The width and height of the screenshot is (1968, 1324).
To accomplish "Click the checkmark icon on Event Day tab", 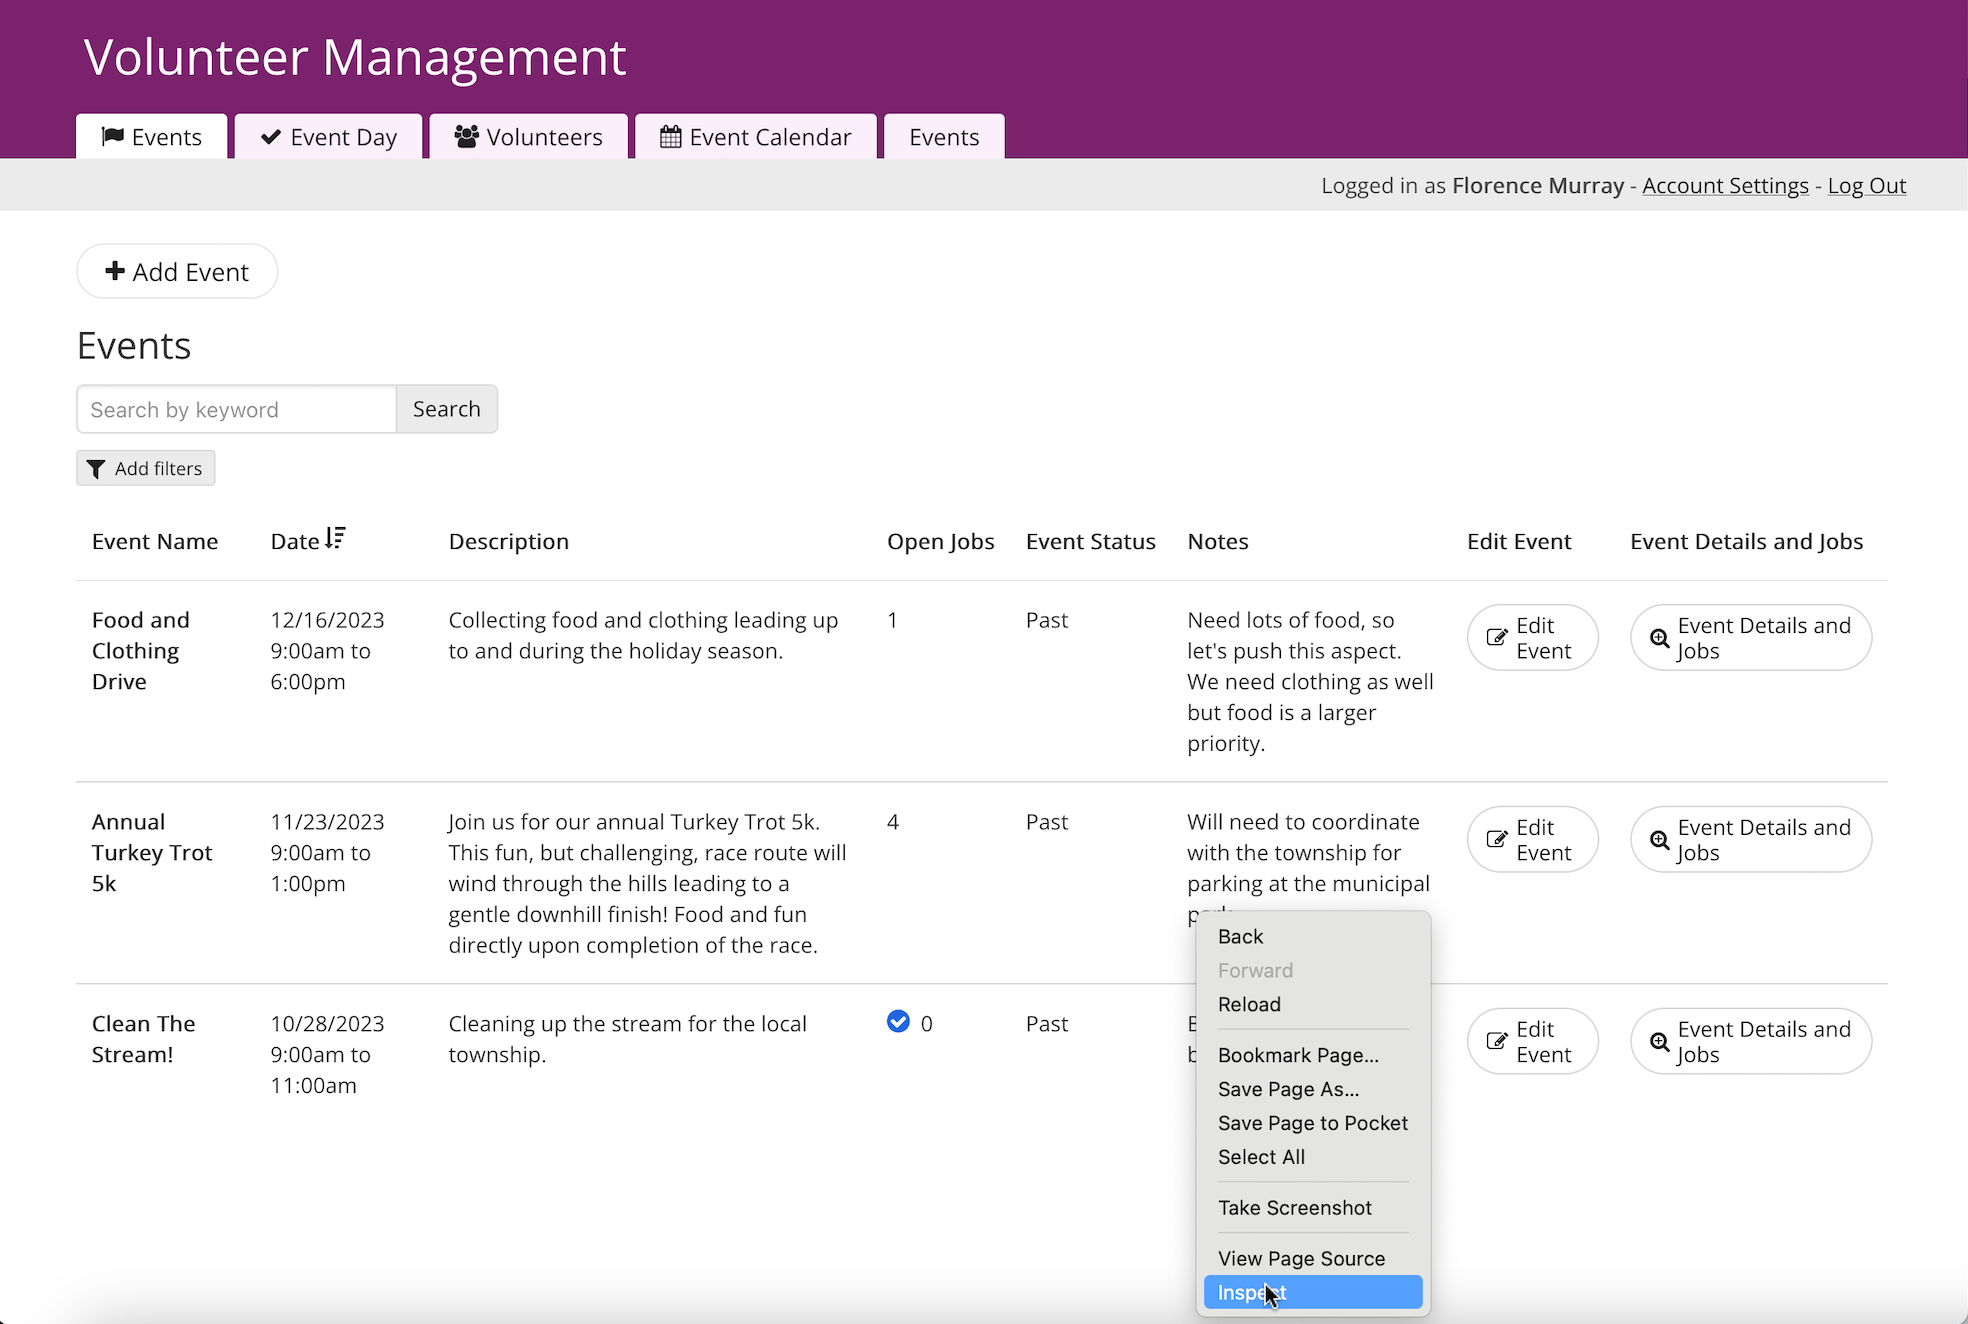I will click(x=270, y=137).
